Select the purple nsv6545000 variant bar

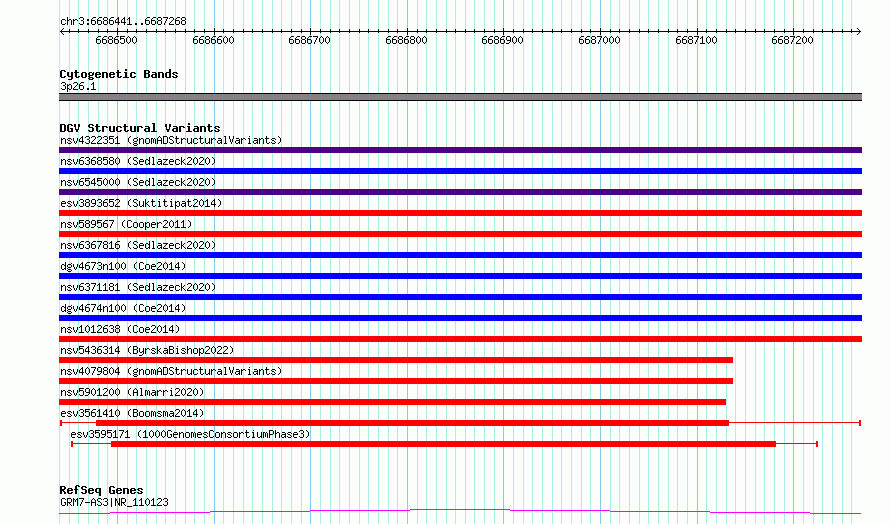[460, 192]
